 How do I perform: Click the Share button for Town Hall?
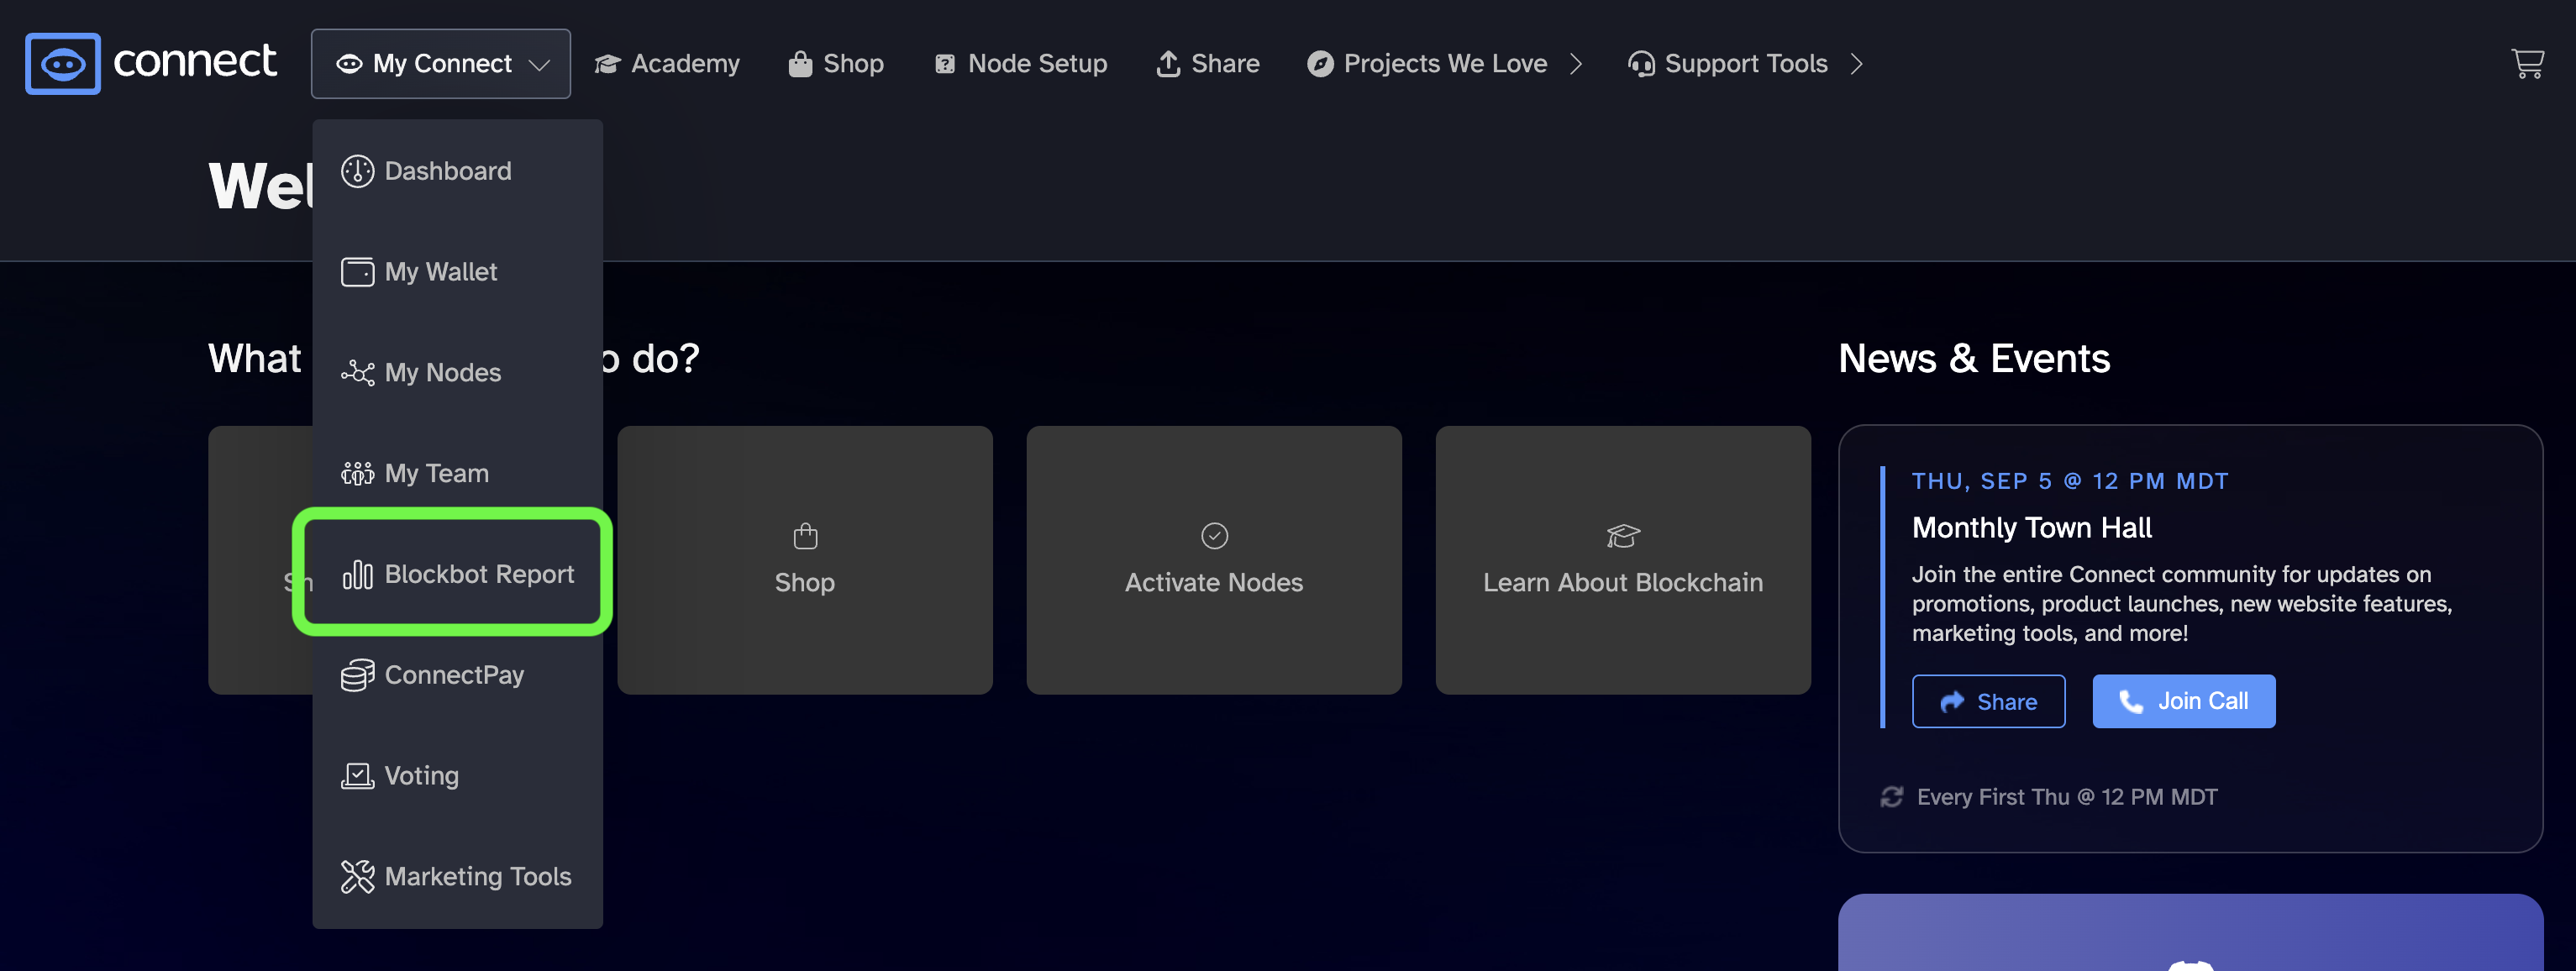click(x=1987, y=701)
